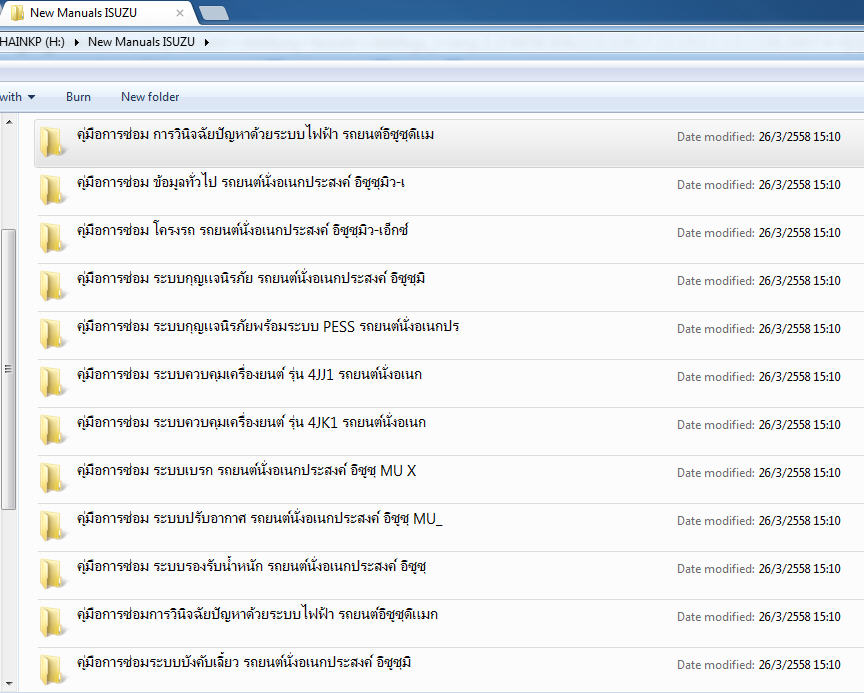Select row คู่มือการซ่อม การวินิจฉัยปัญหาด้วยระบบไฟฟ้า รถยนต์อิซูซุดีแม

tap(449, 143)
